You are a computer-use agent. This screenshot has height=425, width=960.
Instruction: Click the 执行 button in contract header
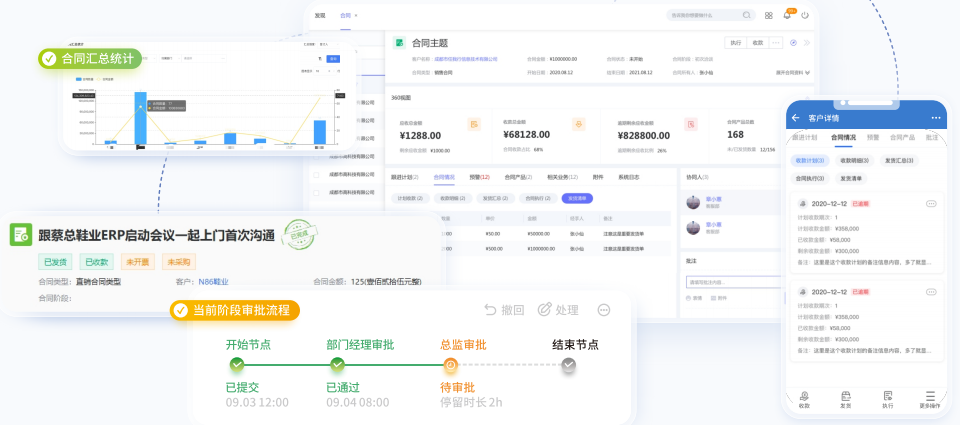[x=736, y=43]
